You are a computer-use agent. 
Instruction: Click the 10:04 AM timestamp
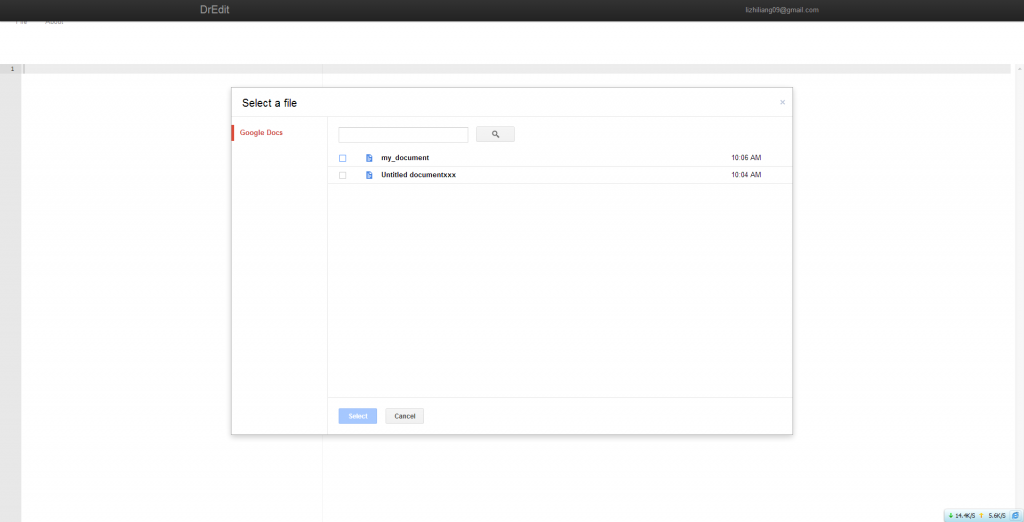click(x=746, y=175)
